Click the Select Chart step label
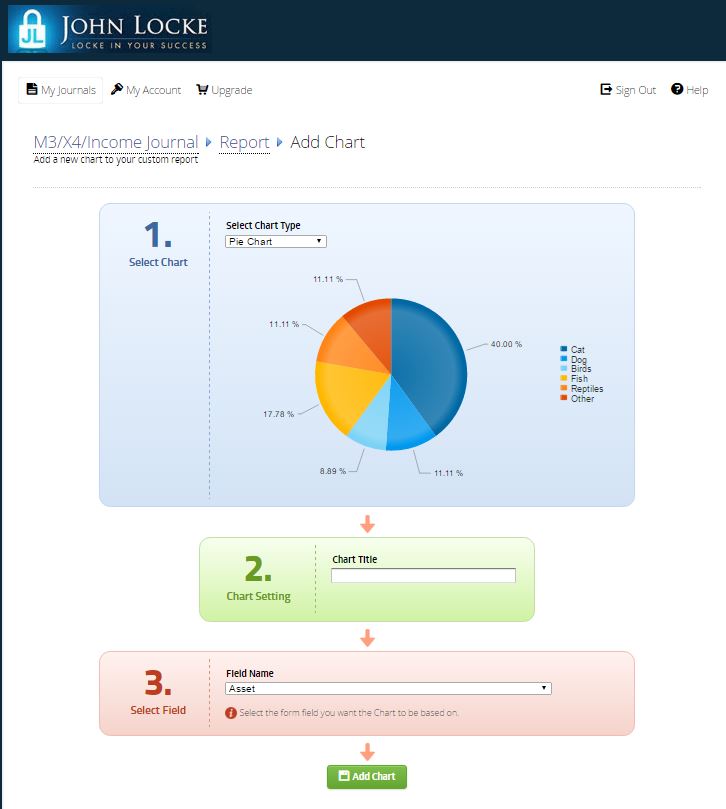726x809 pixels. pyautogui.click(x=158, y=262)
